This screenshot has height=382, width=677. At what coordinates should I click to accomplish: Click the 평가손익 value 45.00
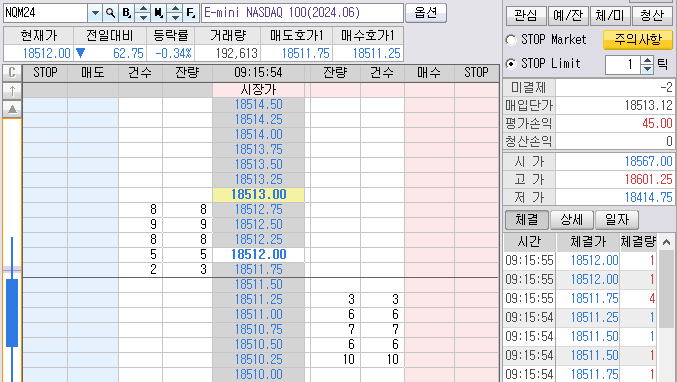click(x=657, y=123)
